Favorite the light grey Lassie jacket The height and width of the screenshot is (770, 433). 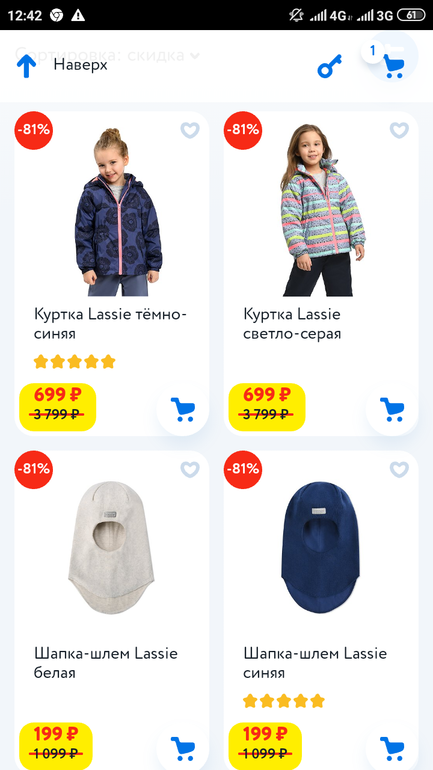399,130
